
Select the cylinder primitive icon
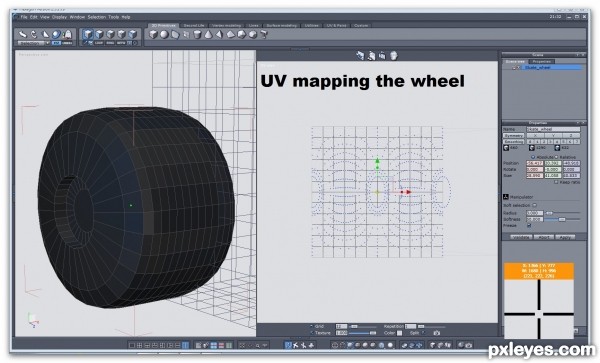(x=197, y=35)
